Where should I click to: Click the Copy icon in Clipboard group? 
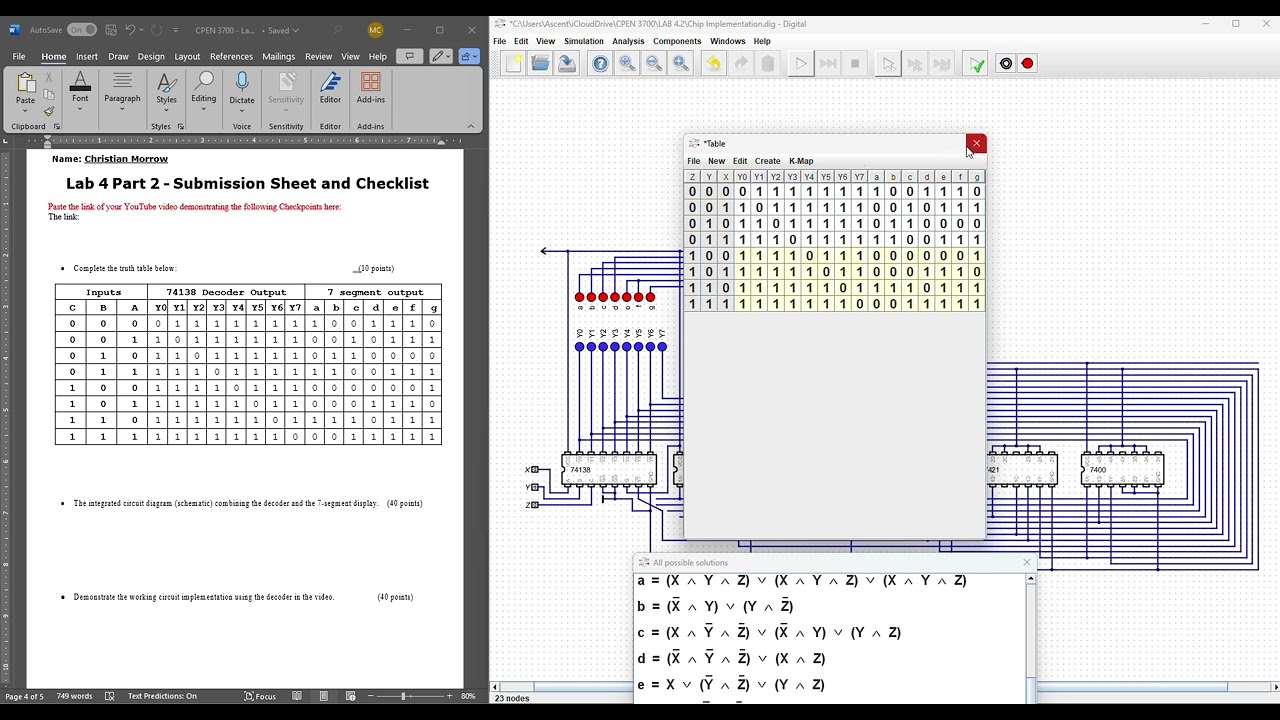[x=49, y=95]
